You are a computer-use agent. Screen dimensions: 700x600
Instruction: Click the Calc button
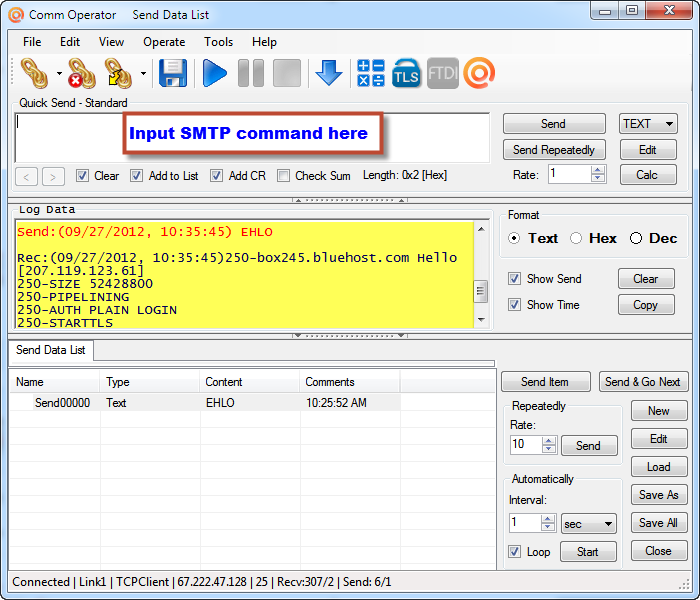(x=648, y=175)
